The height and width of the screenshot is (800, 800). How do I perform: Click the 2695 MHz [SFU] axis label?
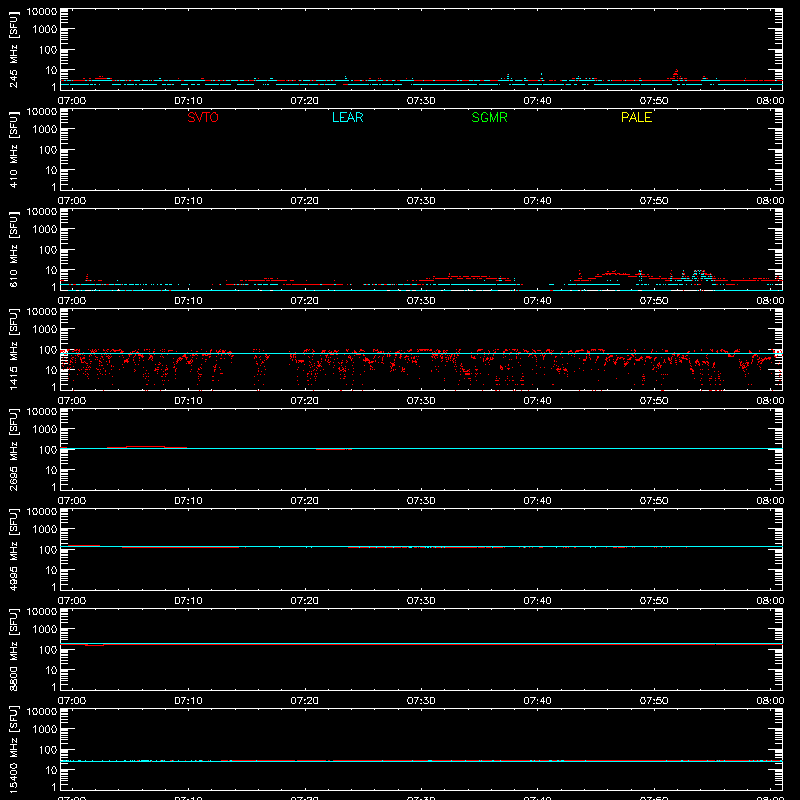14,449
